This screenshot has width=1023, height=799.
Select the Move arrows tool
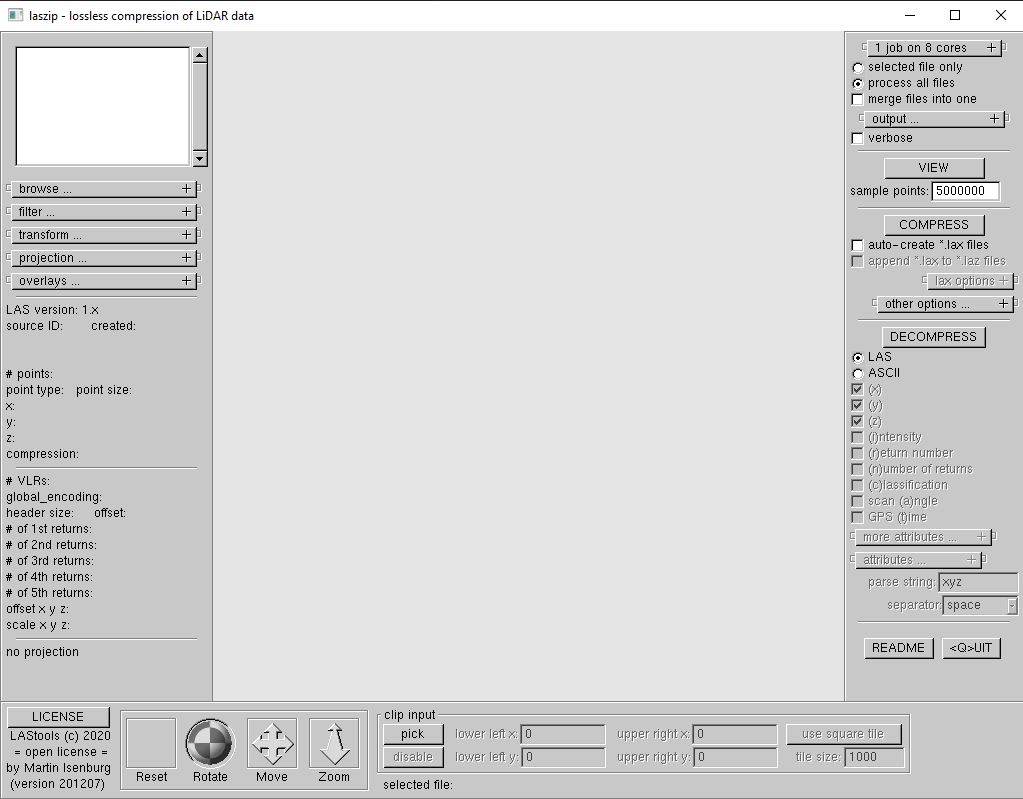tap(271, 743)
